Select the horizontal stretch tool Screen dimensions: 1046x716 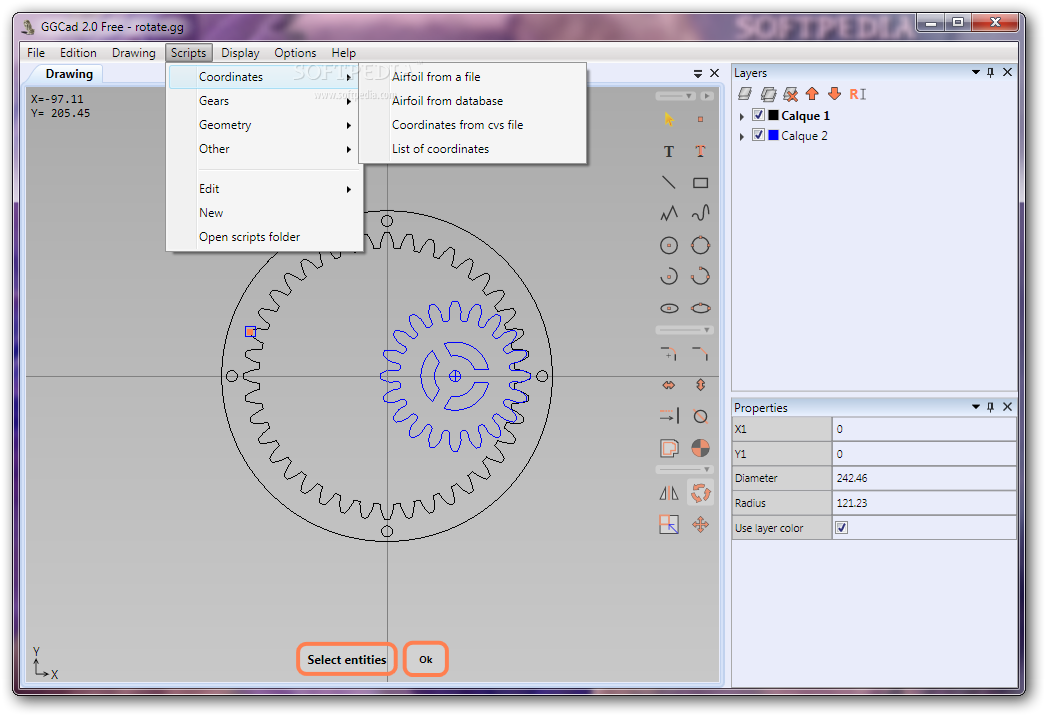pyautogui.click(x=669, y=385)
